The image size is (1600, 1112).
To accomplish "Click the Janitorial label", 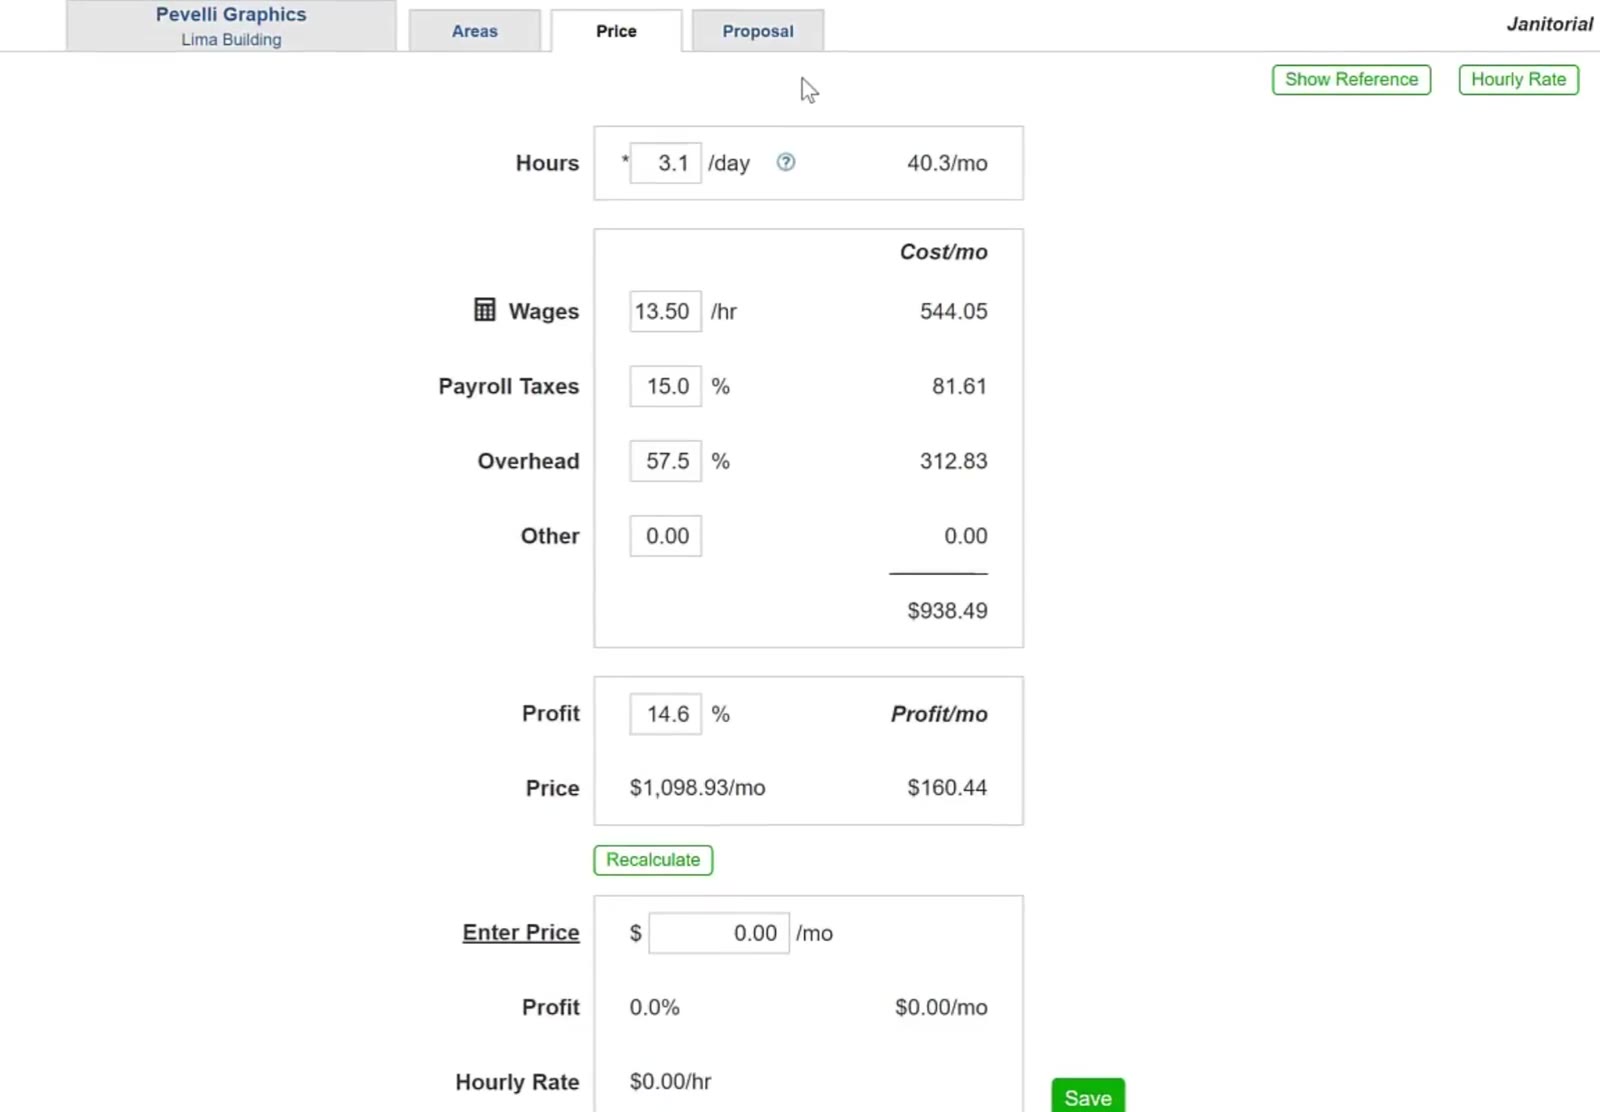I will click(x=1549, y=24).
